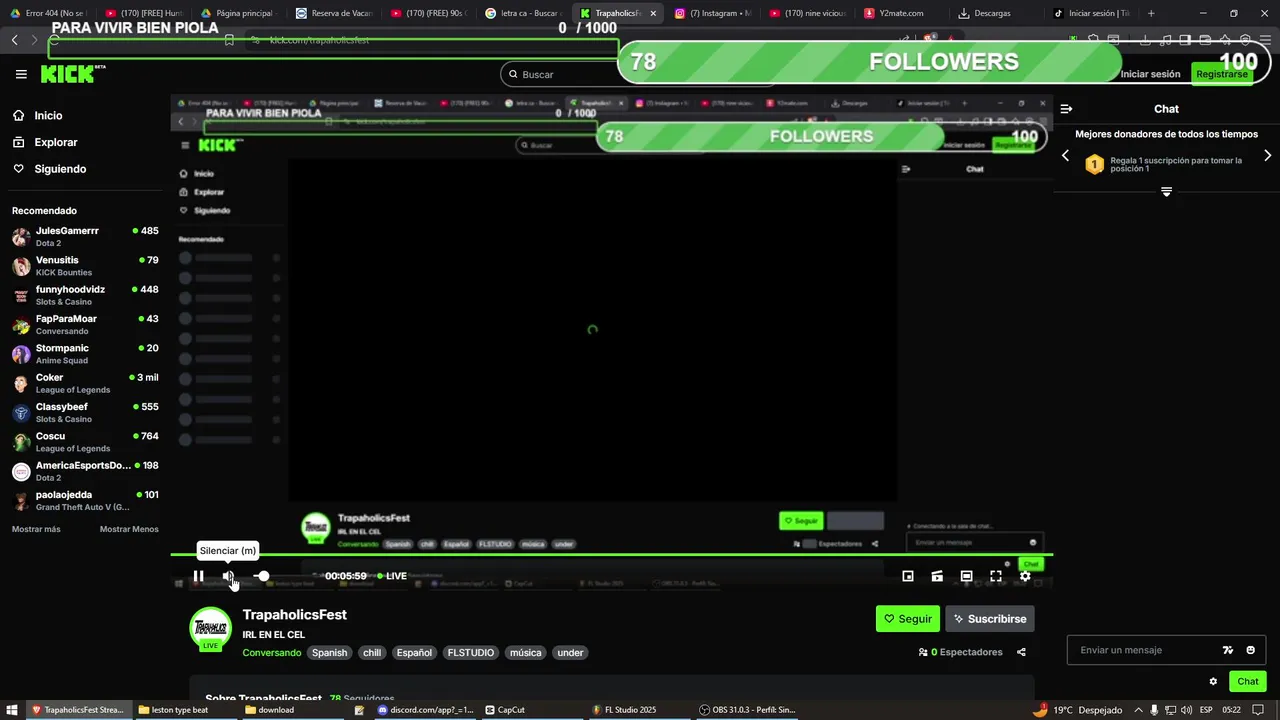The image size is (1280, 720).
Task: Open AmericaEsportsDo... recommended channel
Action: pyautogui.click(x=85, y=471)
